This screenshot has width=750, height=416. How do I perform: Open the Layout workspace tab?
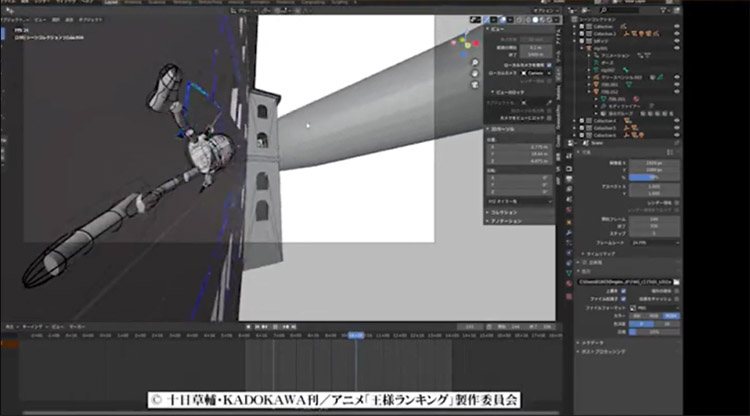click(x=109, y=3)
